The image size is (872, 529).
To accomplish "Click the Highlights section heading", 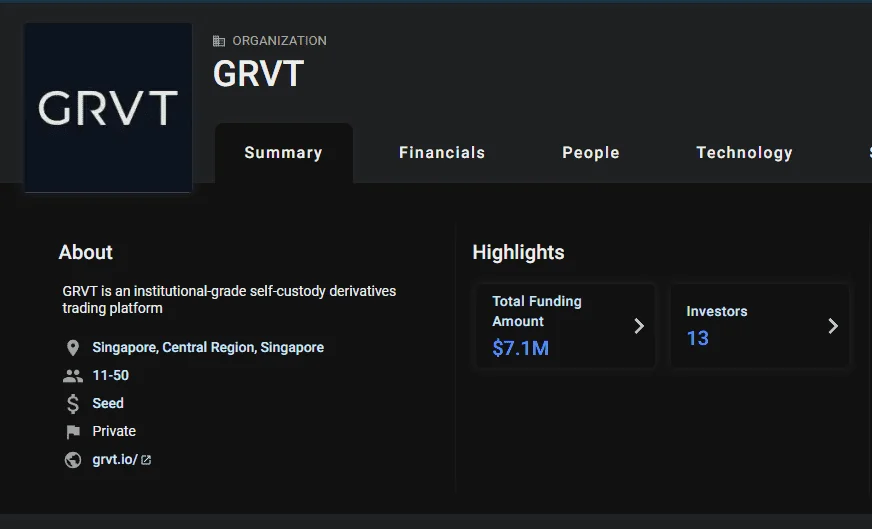I will (x=518, y=253).
